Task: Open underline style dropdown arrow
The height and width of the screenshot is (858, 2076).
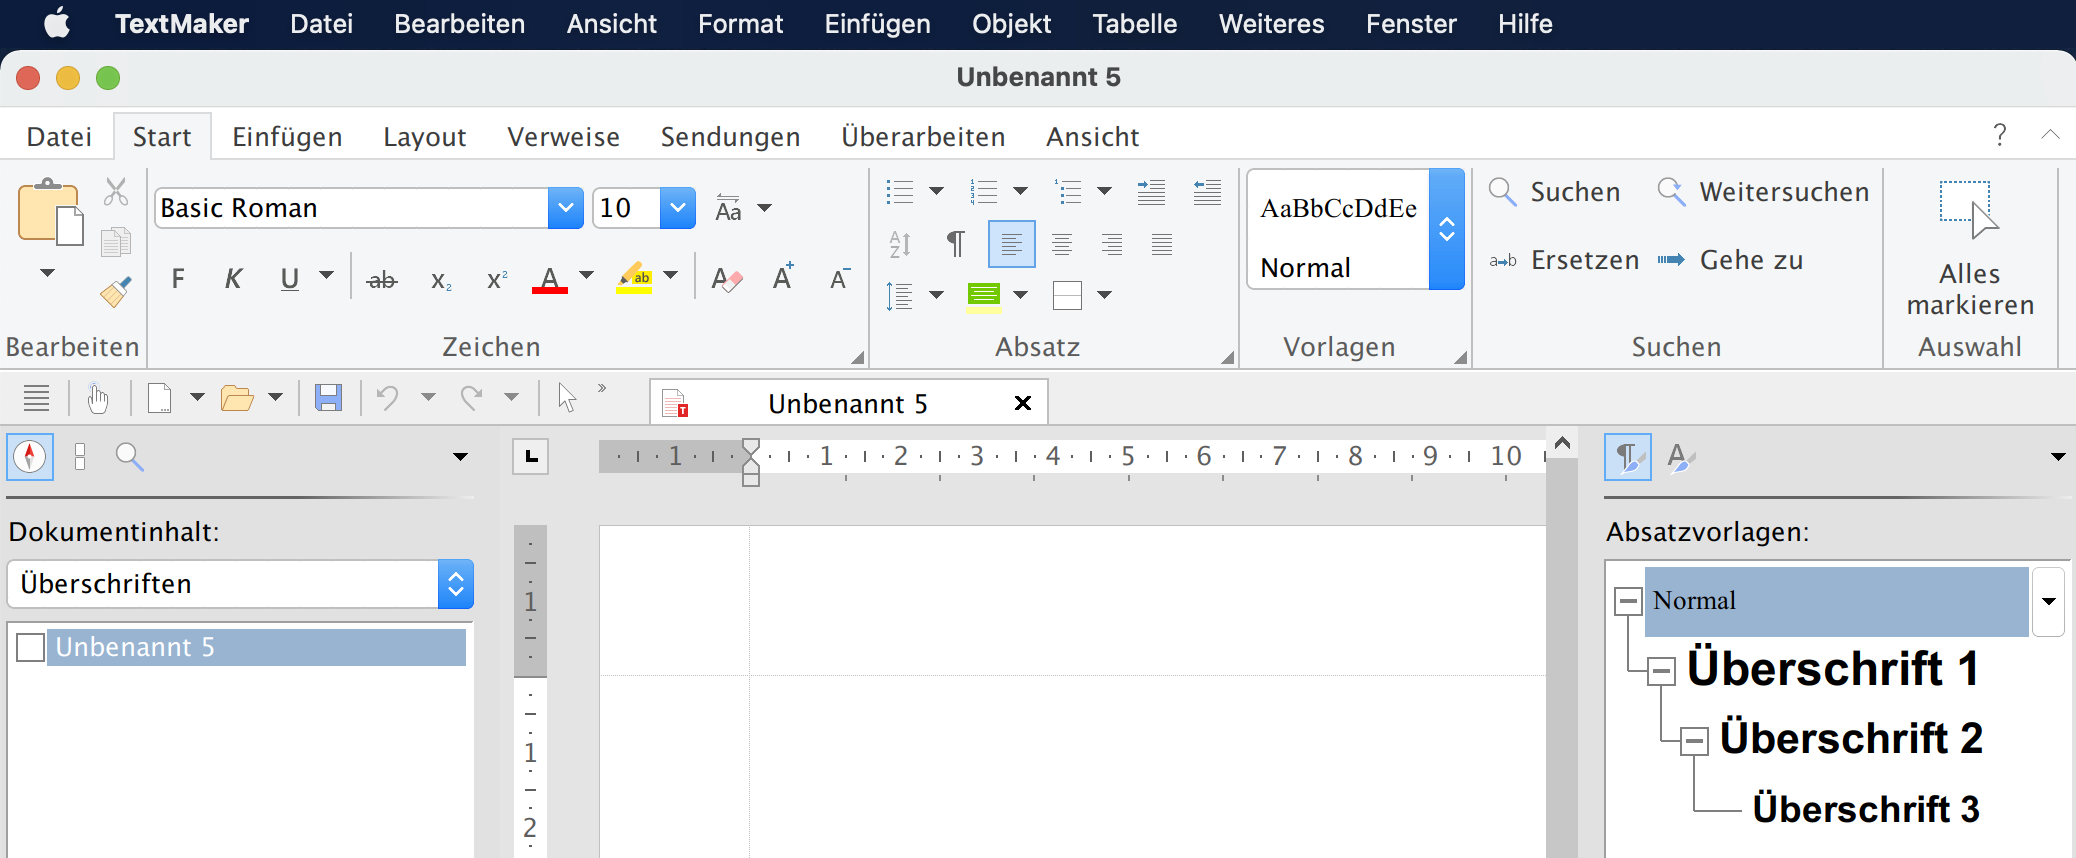Action: point(326,275)
